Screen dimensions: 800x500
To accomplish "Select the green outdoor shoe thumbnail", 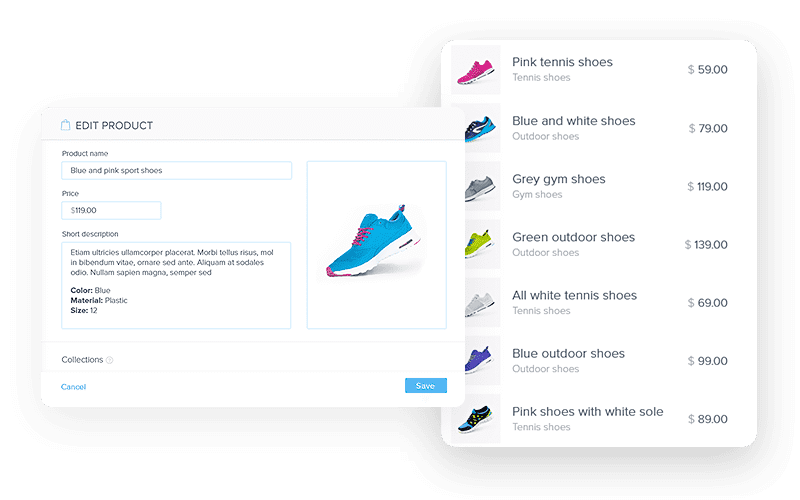I will coord(483,244).
